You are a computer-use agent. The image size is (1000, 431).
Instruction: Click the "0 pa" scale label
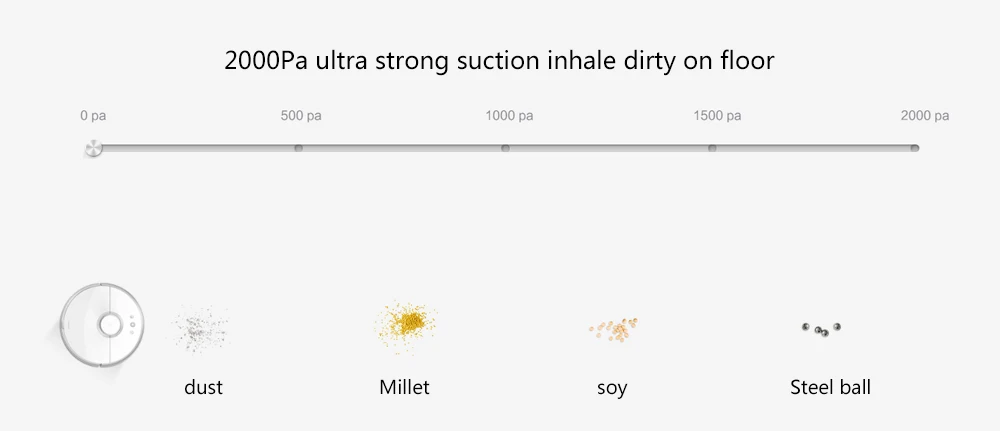point(93,116)
